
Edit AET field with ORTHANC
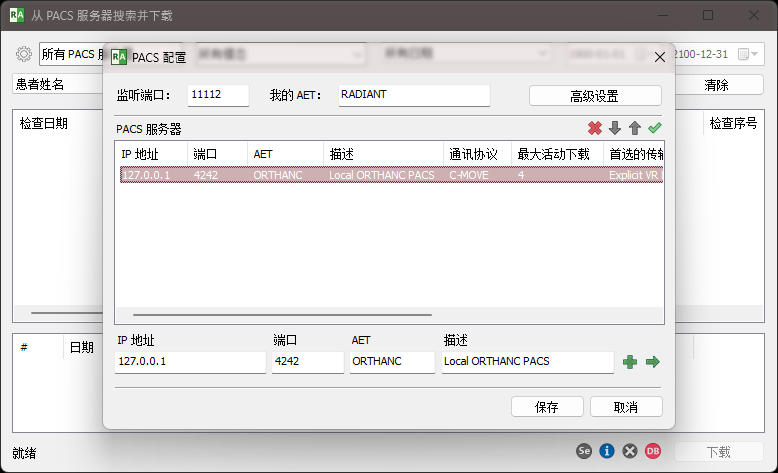392,362
